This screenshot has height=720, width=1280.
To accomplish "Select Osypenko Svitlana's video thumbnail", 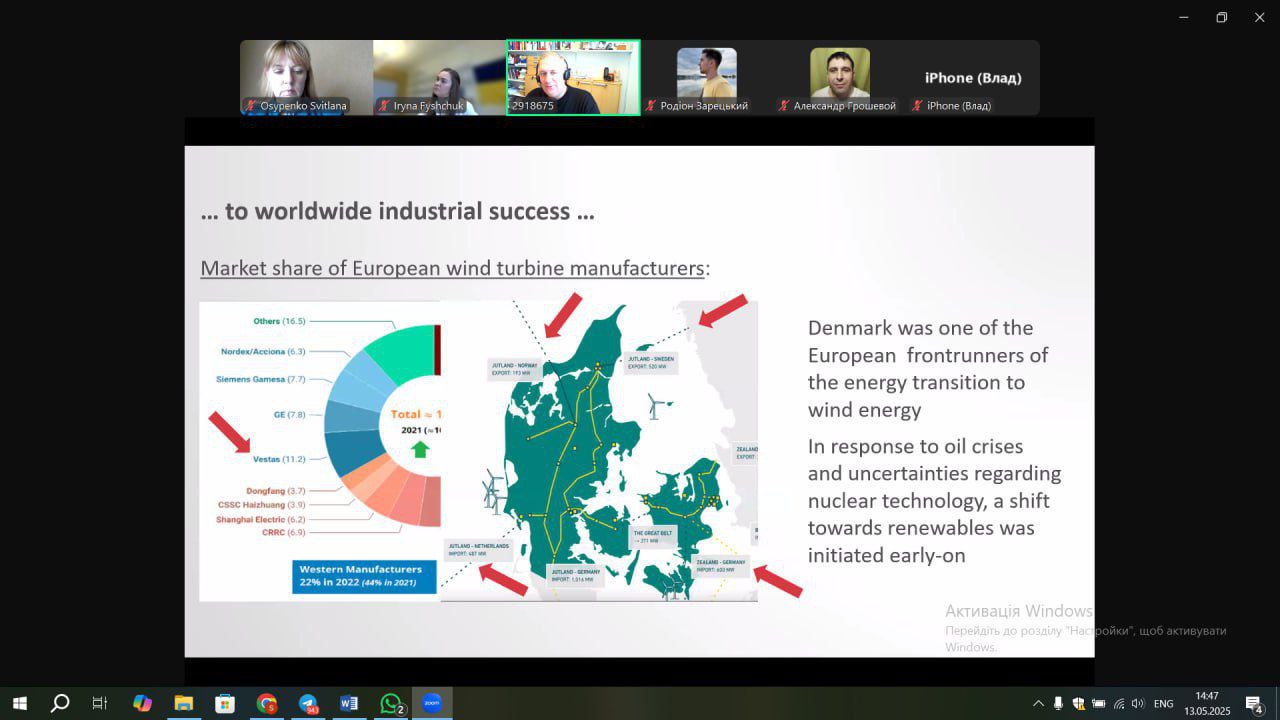I will 306,78.
